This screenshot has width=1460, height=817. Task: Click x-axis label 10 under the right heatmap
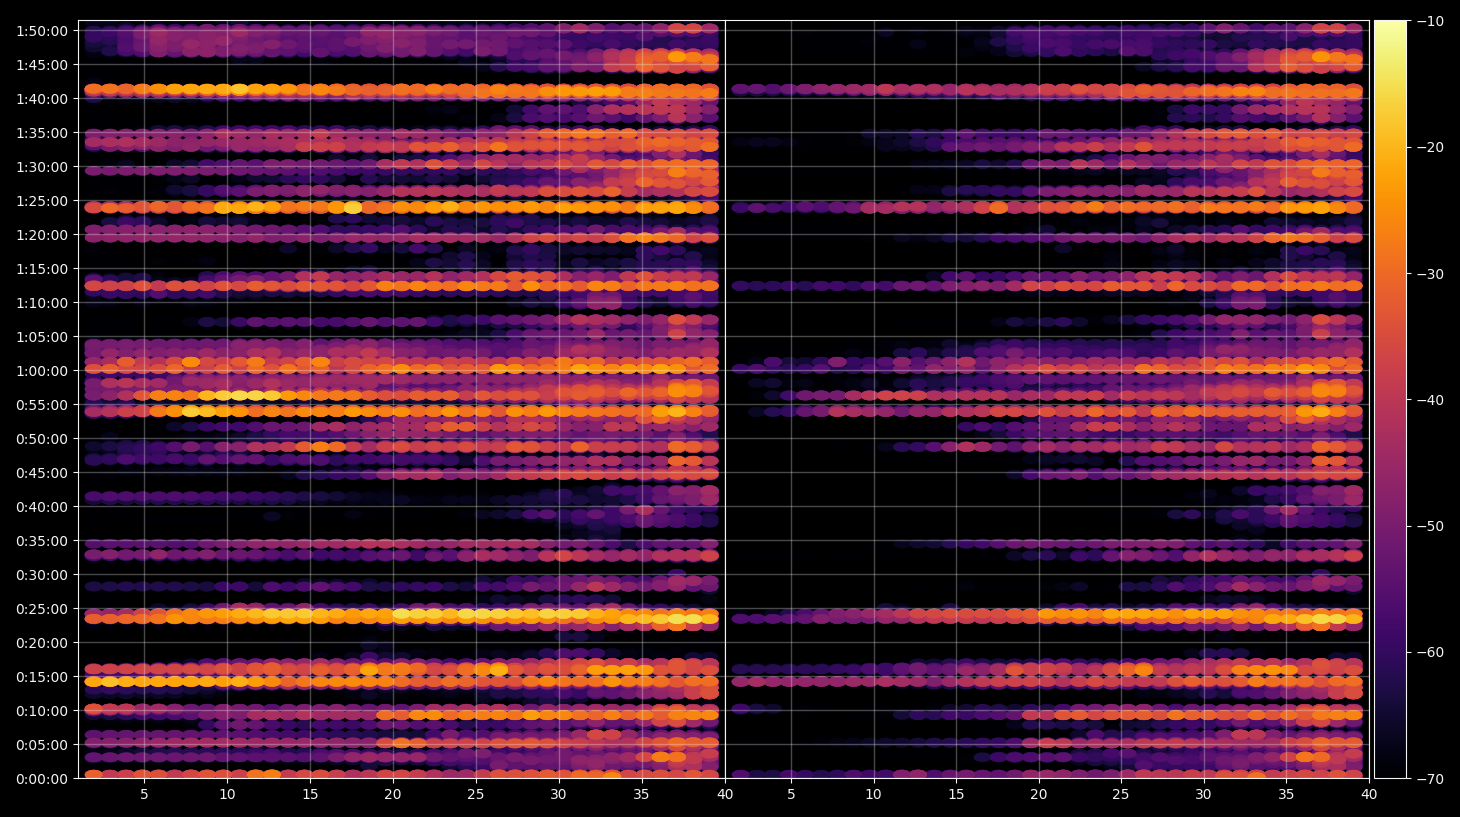(873, 795)
